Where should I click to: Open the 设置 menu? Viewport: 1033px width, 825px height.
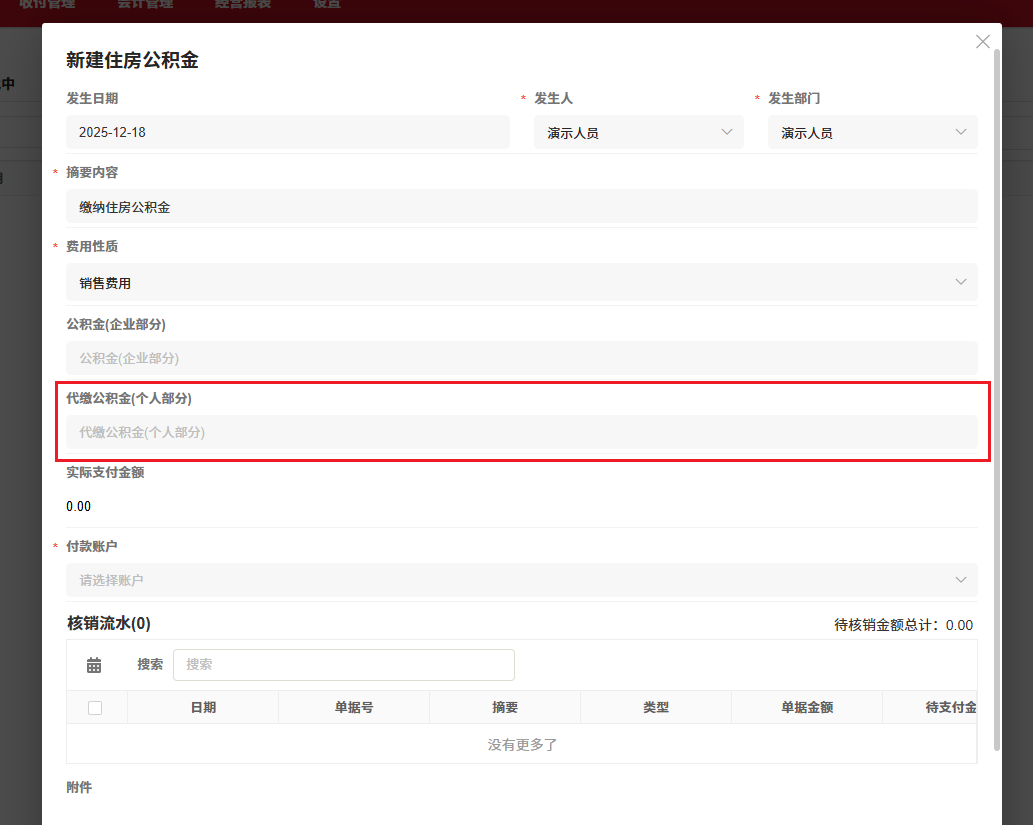326,5
